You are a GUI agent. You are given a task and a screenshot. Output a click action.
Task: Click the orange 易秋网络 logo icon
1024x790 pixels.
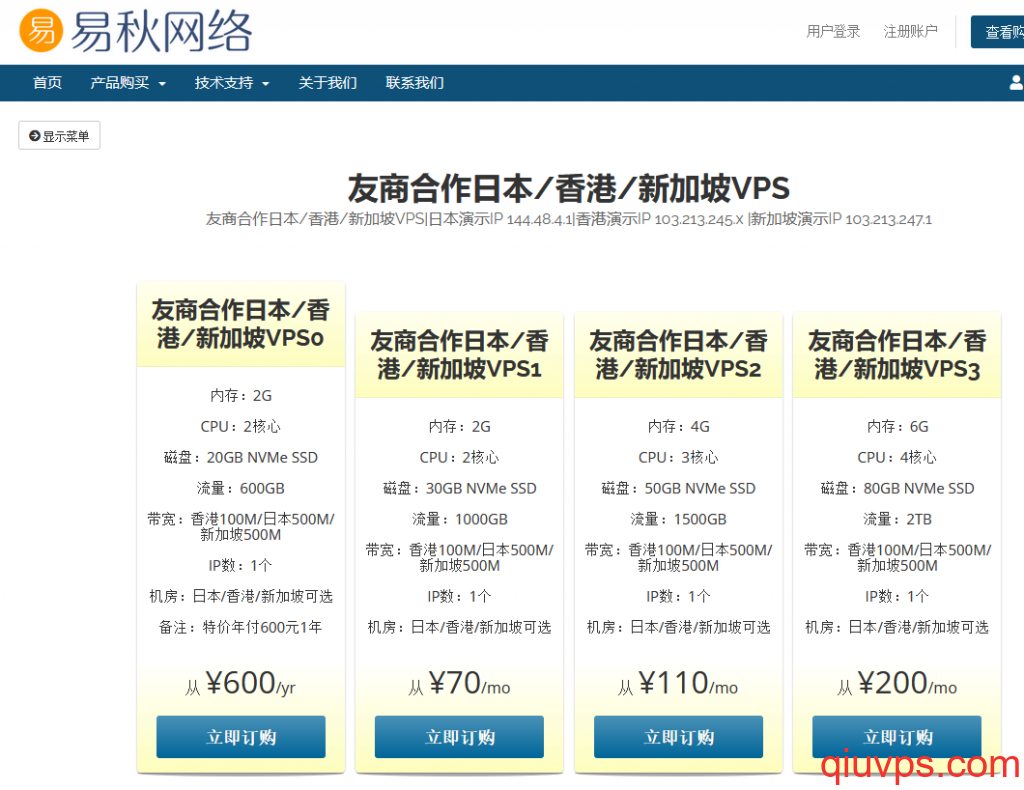[x=40, y=31]
